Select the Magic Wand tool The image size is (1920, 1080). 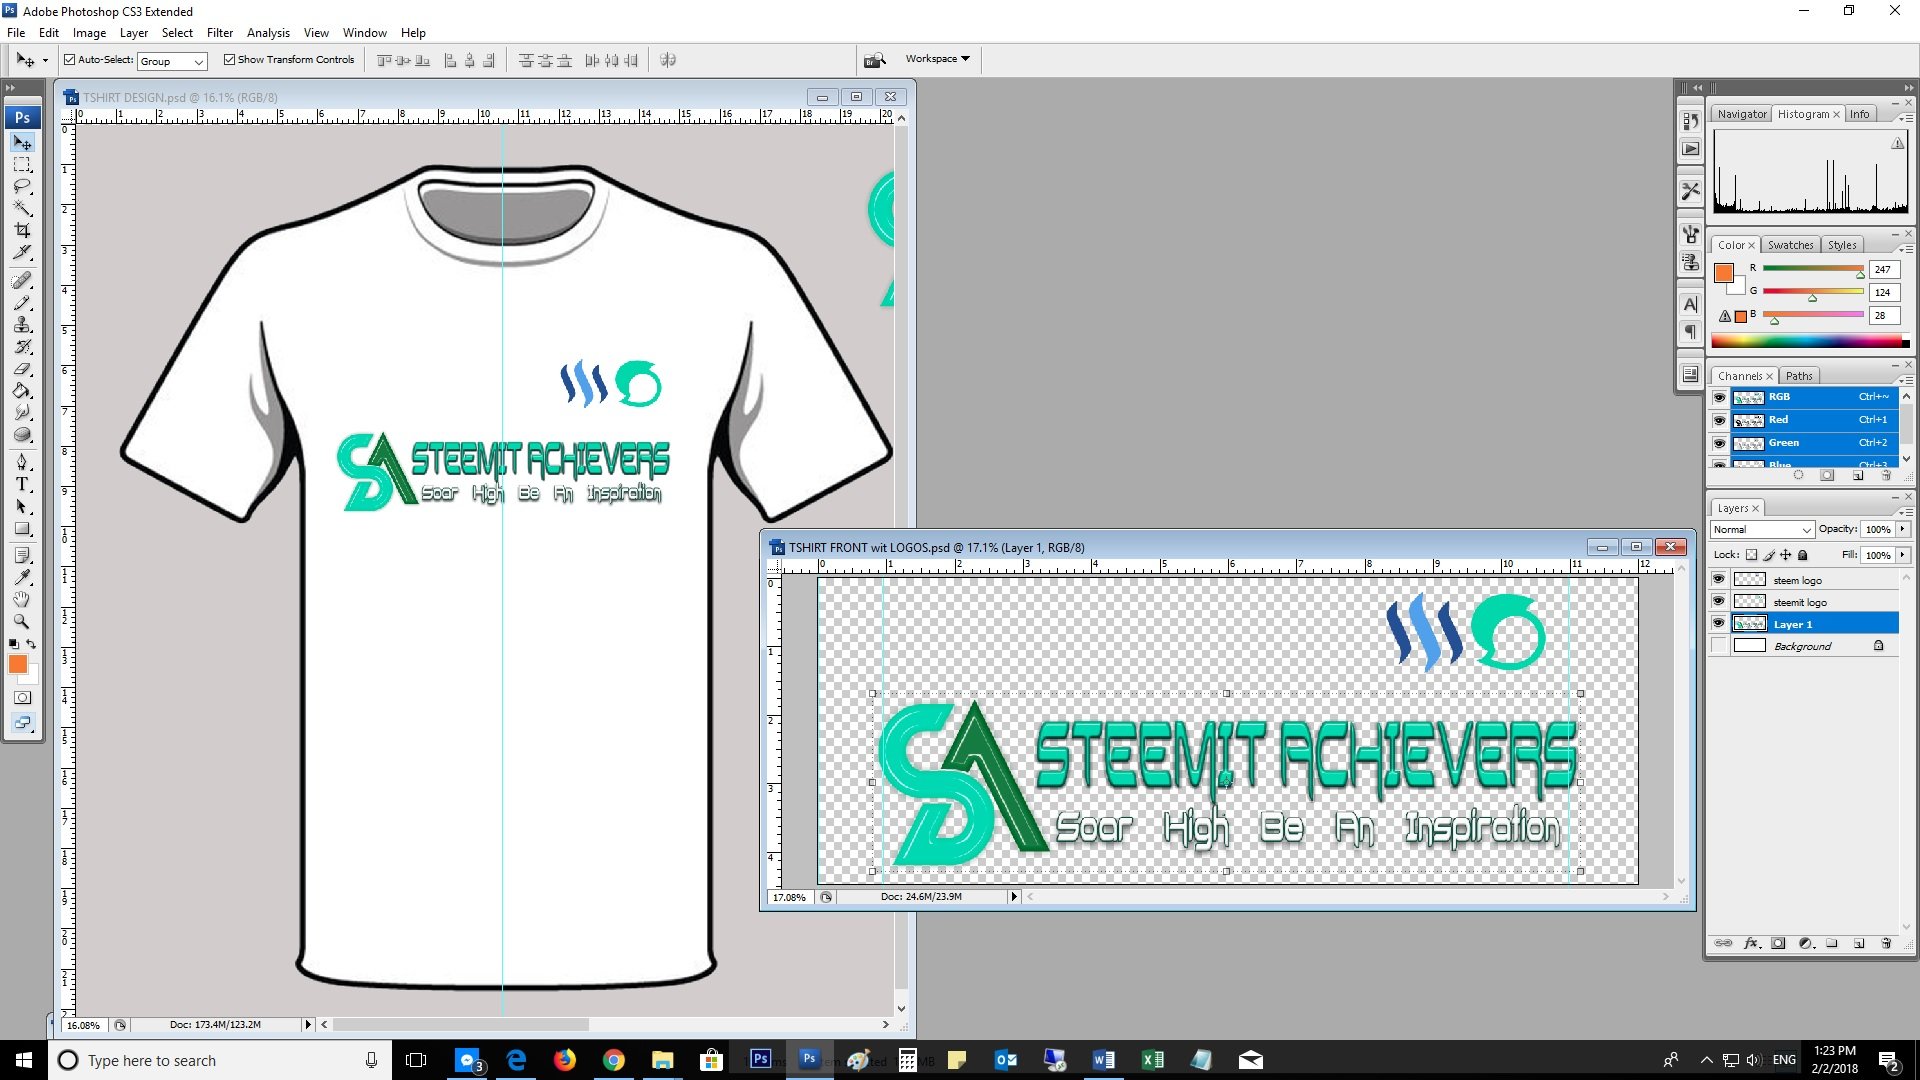(22, 209)
